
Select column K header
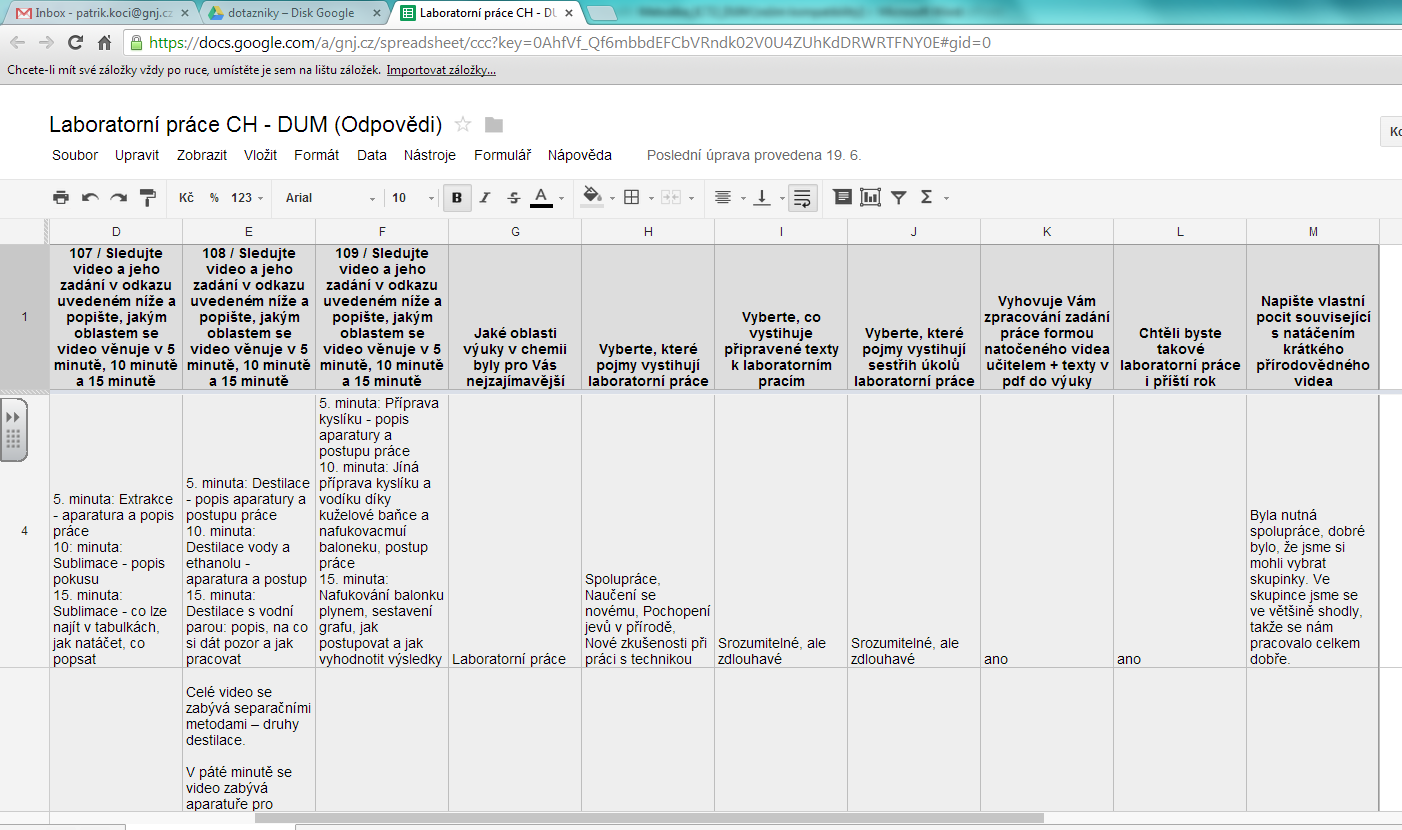(1047, 231)
